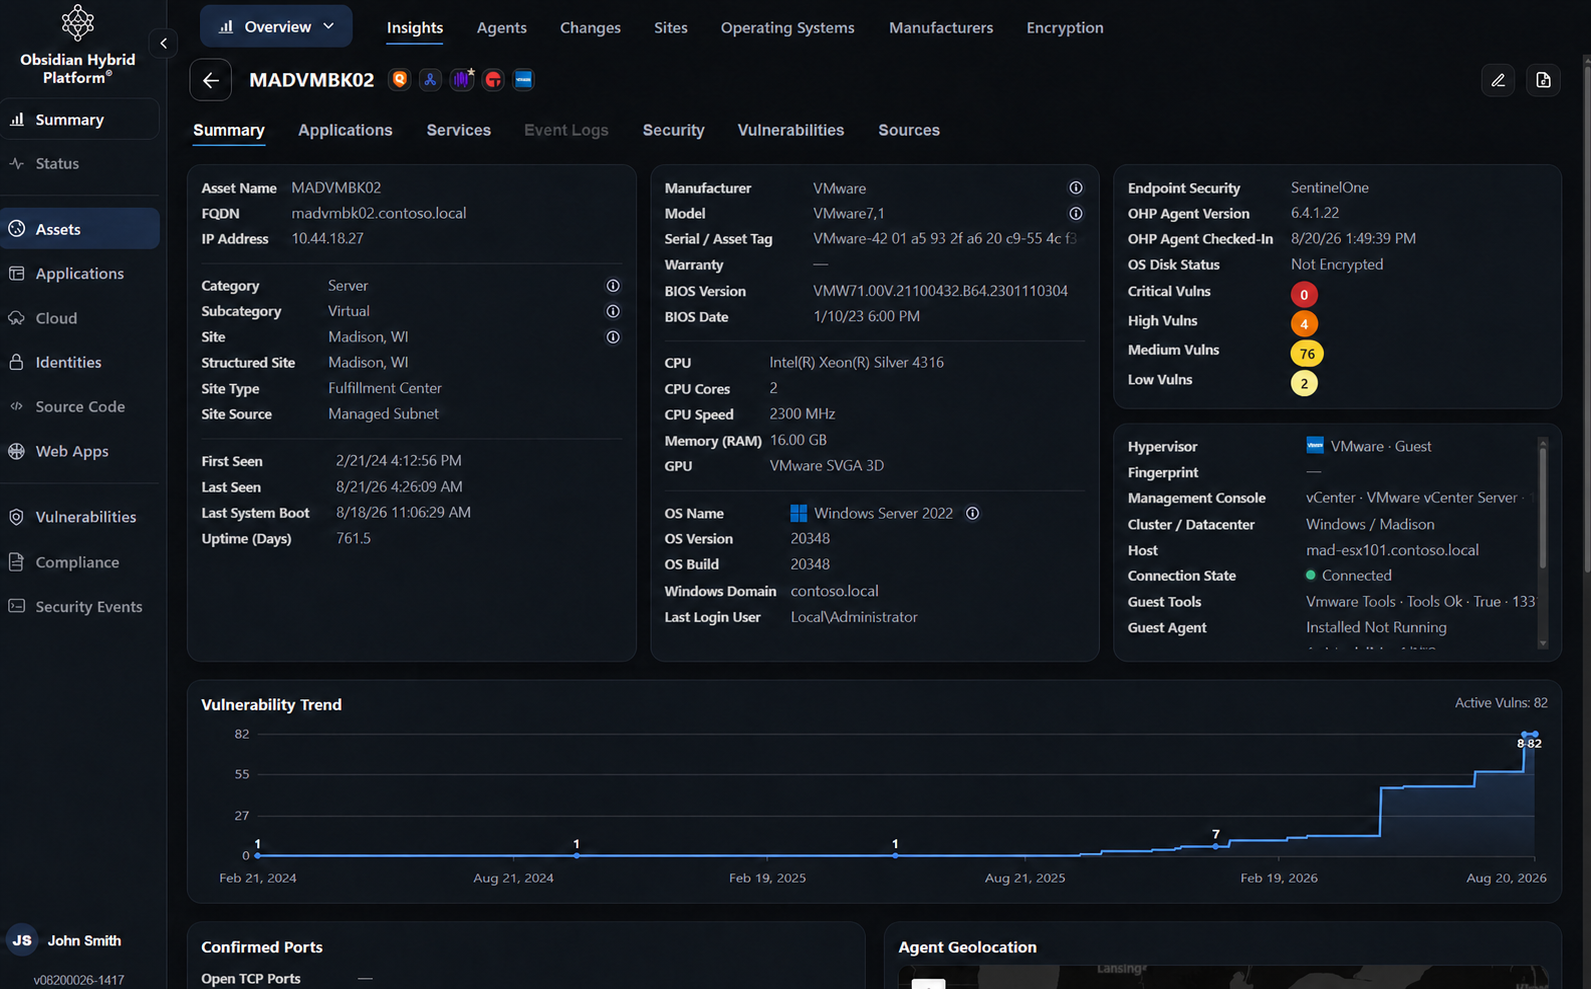Select the asset Summary tab
Screen dimensions: 1591x989
(x=229, y=130)
